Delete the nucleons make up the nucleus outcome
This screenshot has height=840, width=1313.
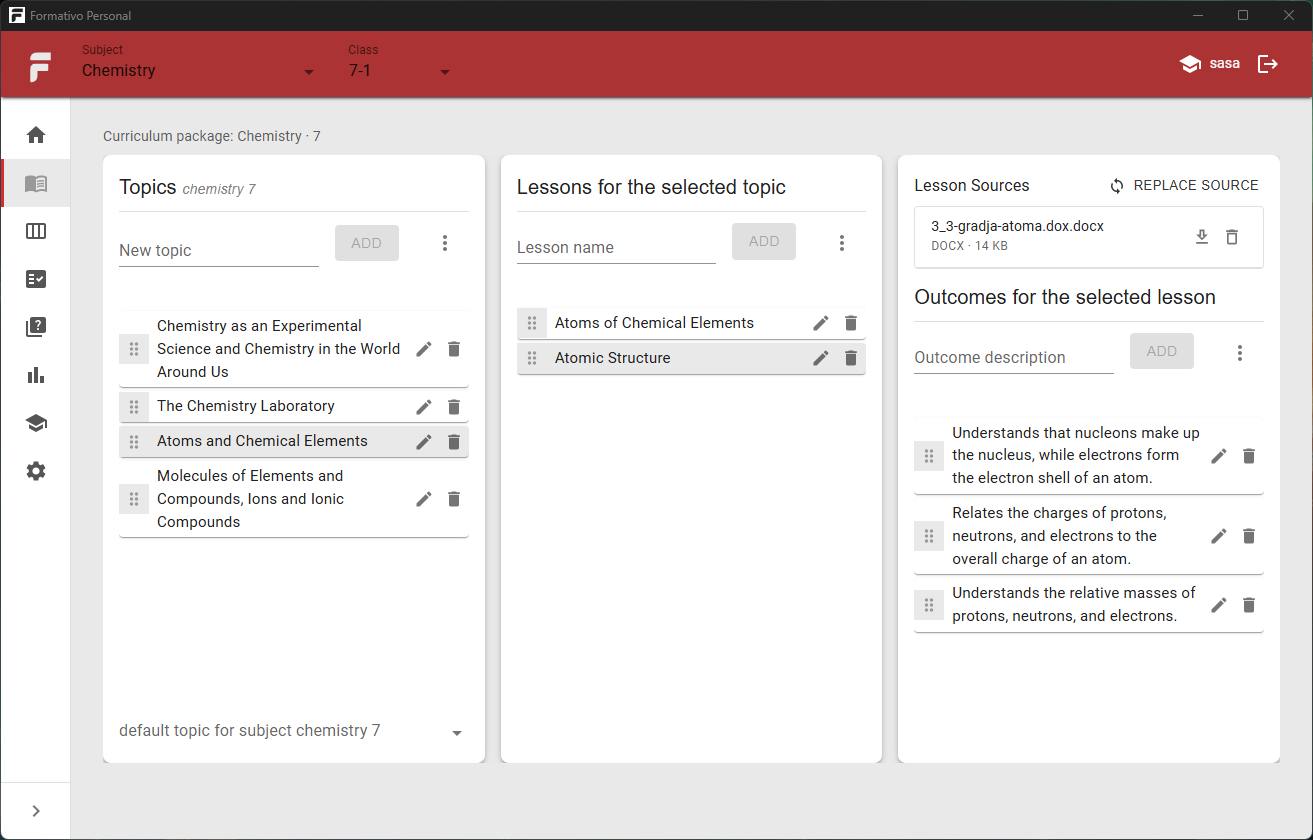pyautogui.click(x=1249, y=456)
